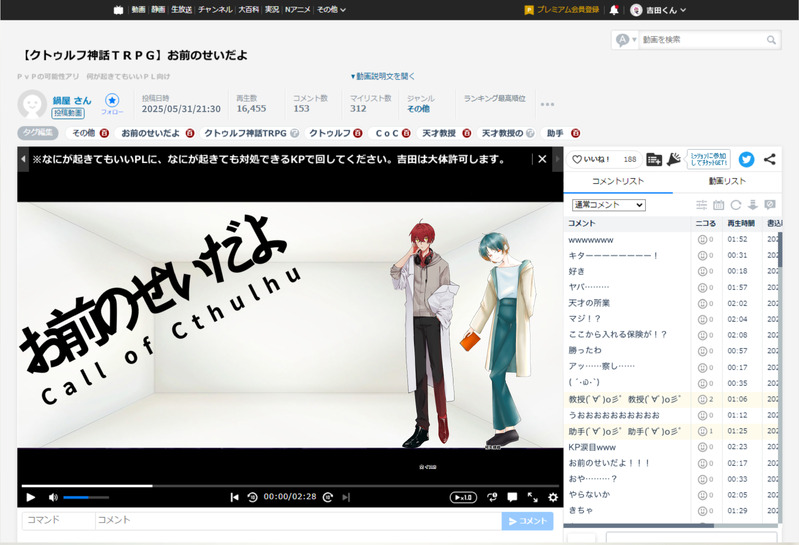
Task: Open uploader 鍋屋 profile link
Action: pos(72,100)
